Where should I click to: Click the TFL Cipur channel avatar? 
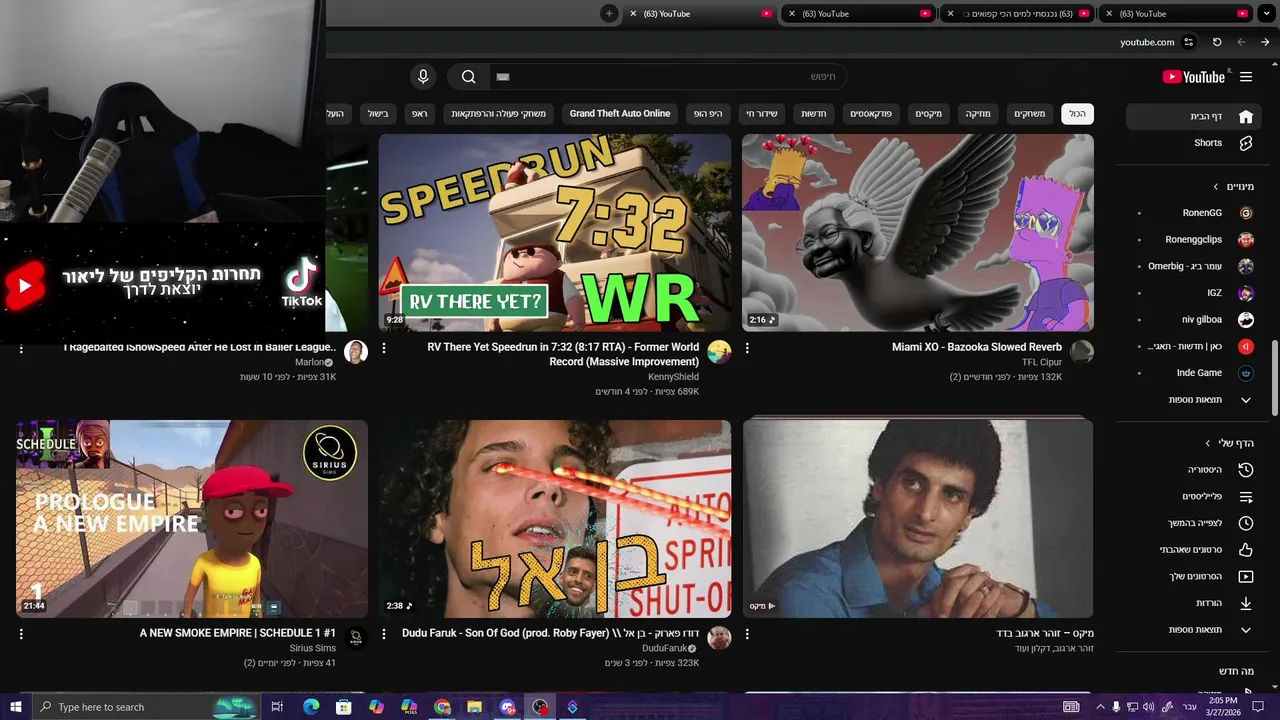1082,352
